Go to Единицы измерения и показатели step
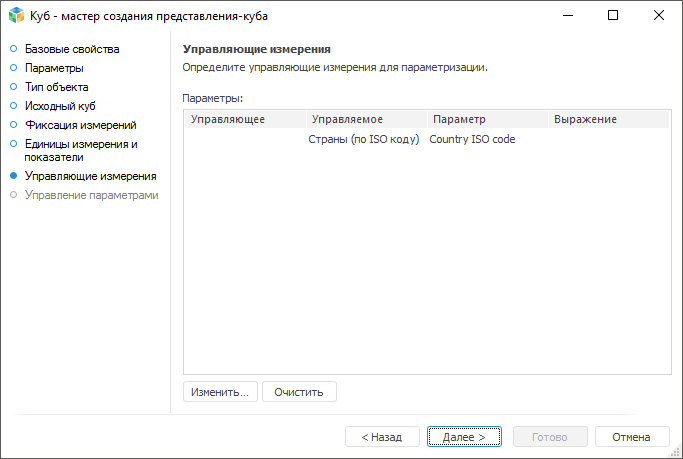 [x=81, y=150]
